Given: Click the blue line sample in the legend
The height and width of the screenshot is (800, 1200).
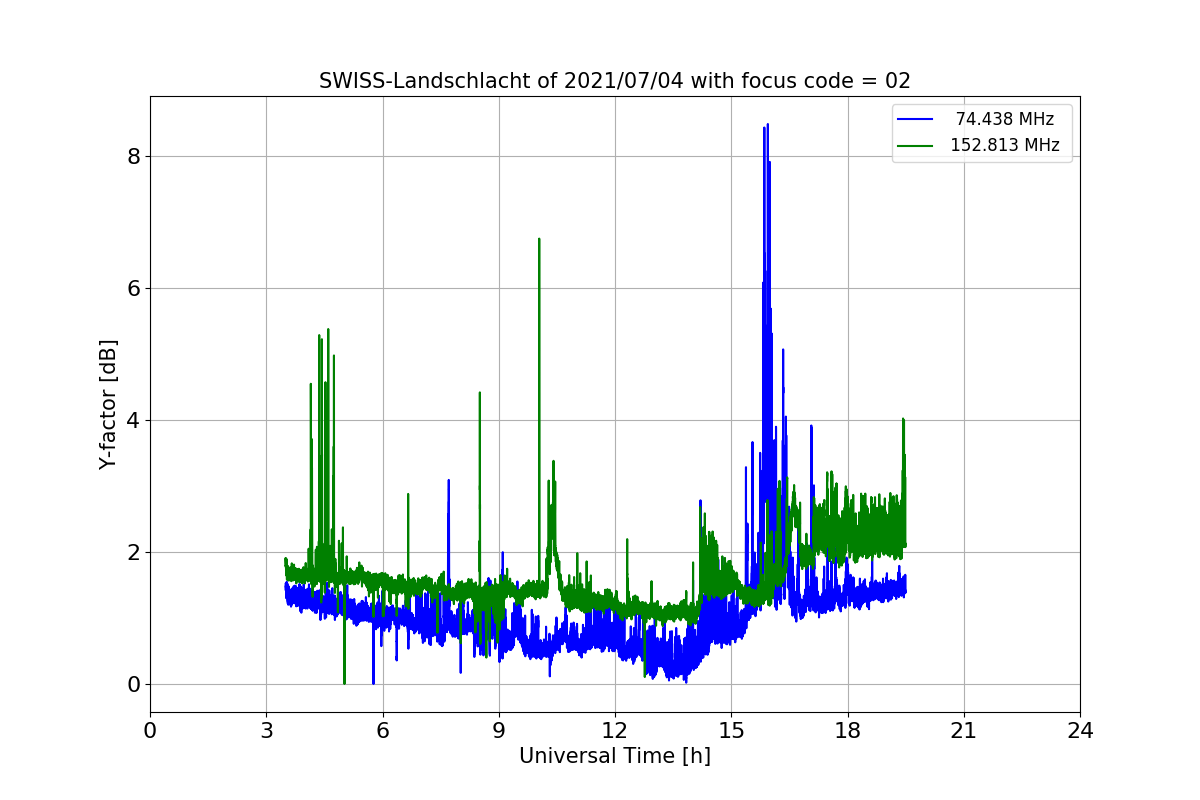Looking at the screenshot, I should pos(915,120).
